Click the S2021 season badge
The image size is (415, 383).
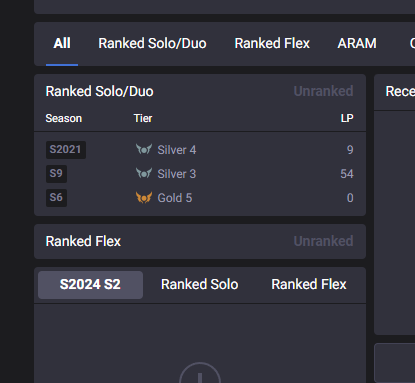(x=66, y=150)
